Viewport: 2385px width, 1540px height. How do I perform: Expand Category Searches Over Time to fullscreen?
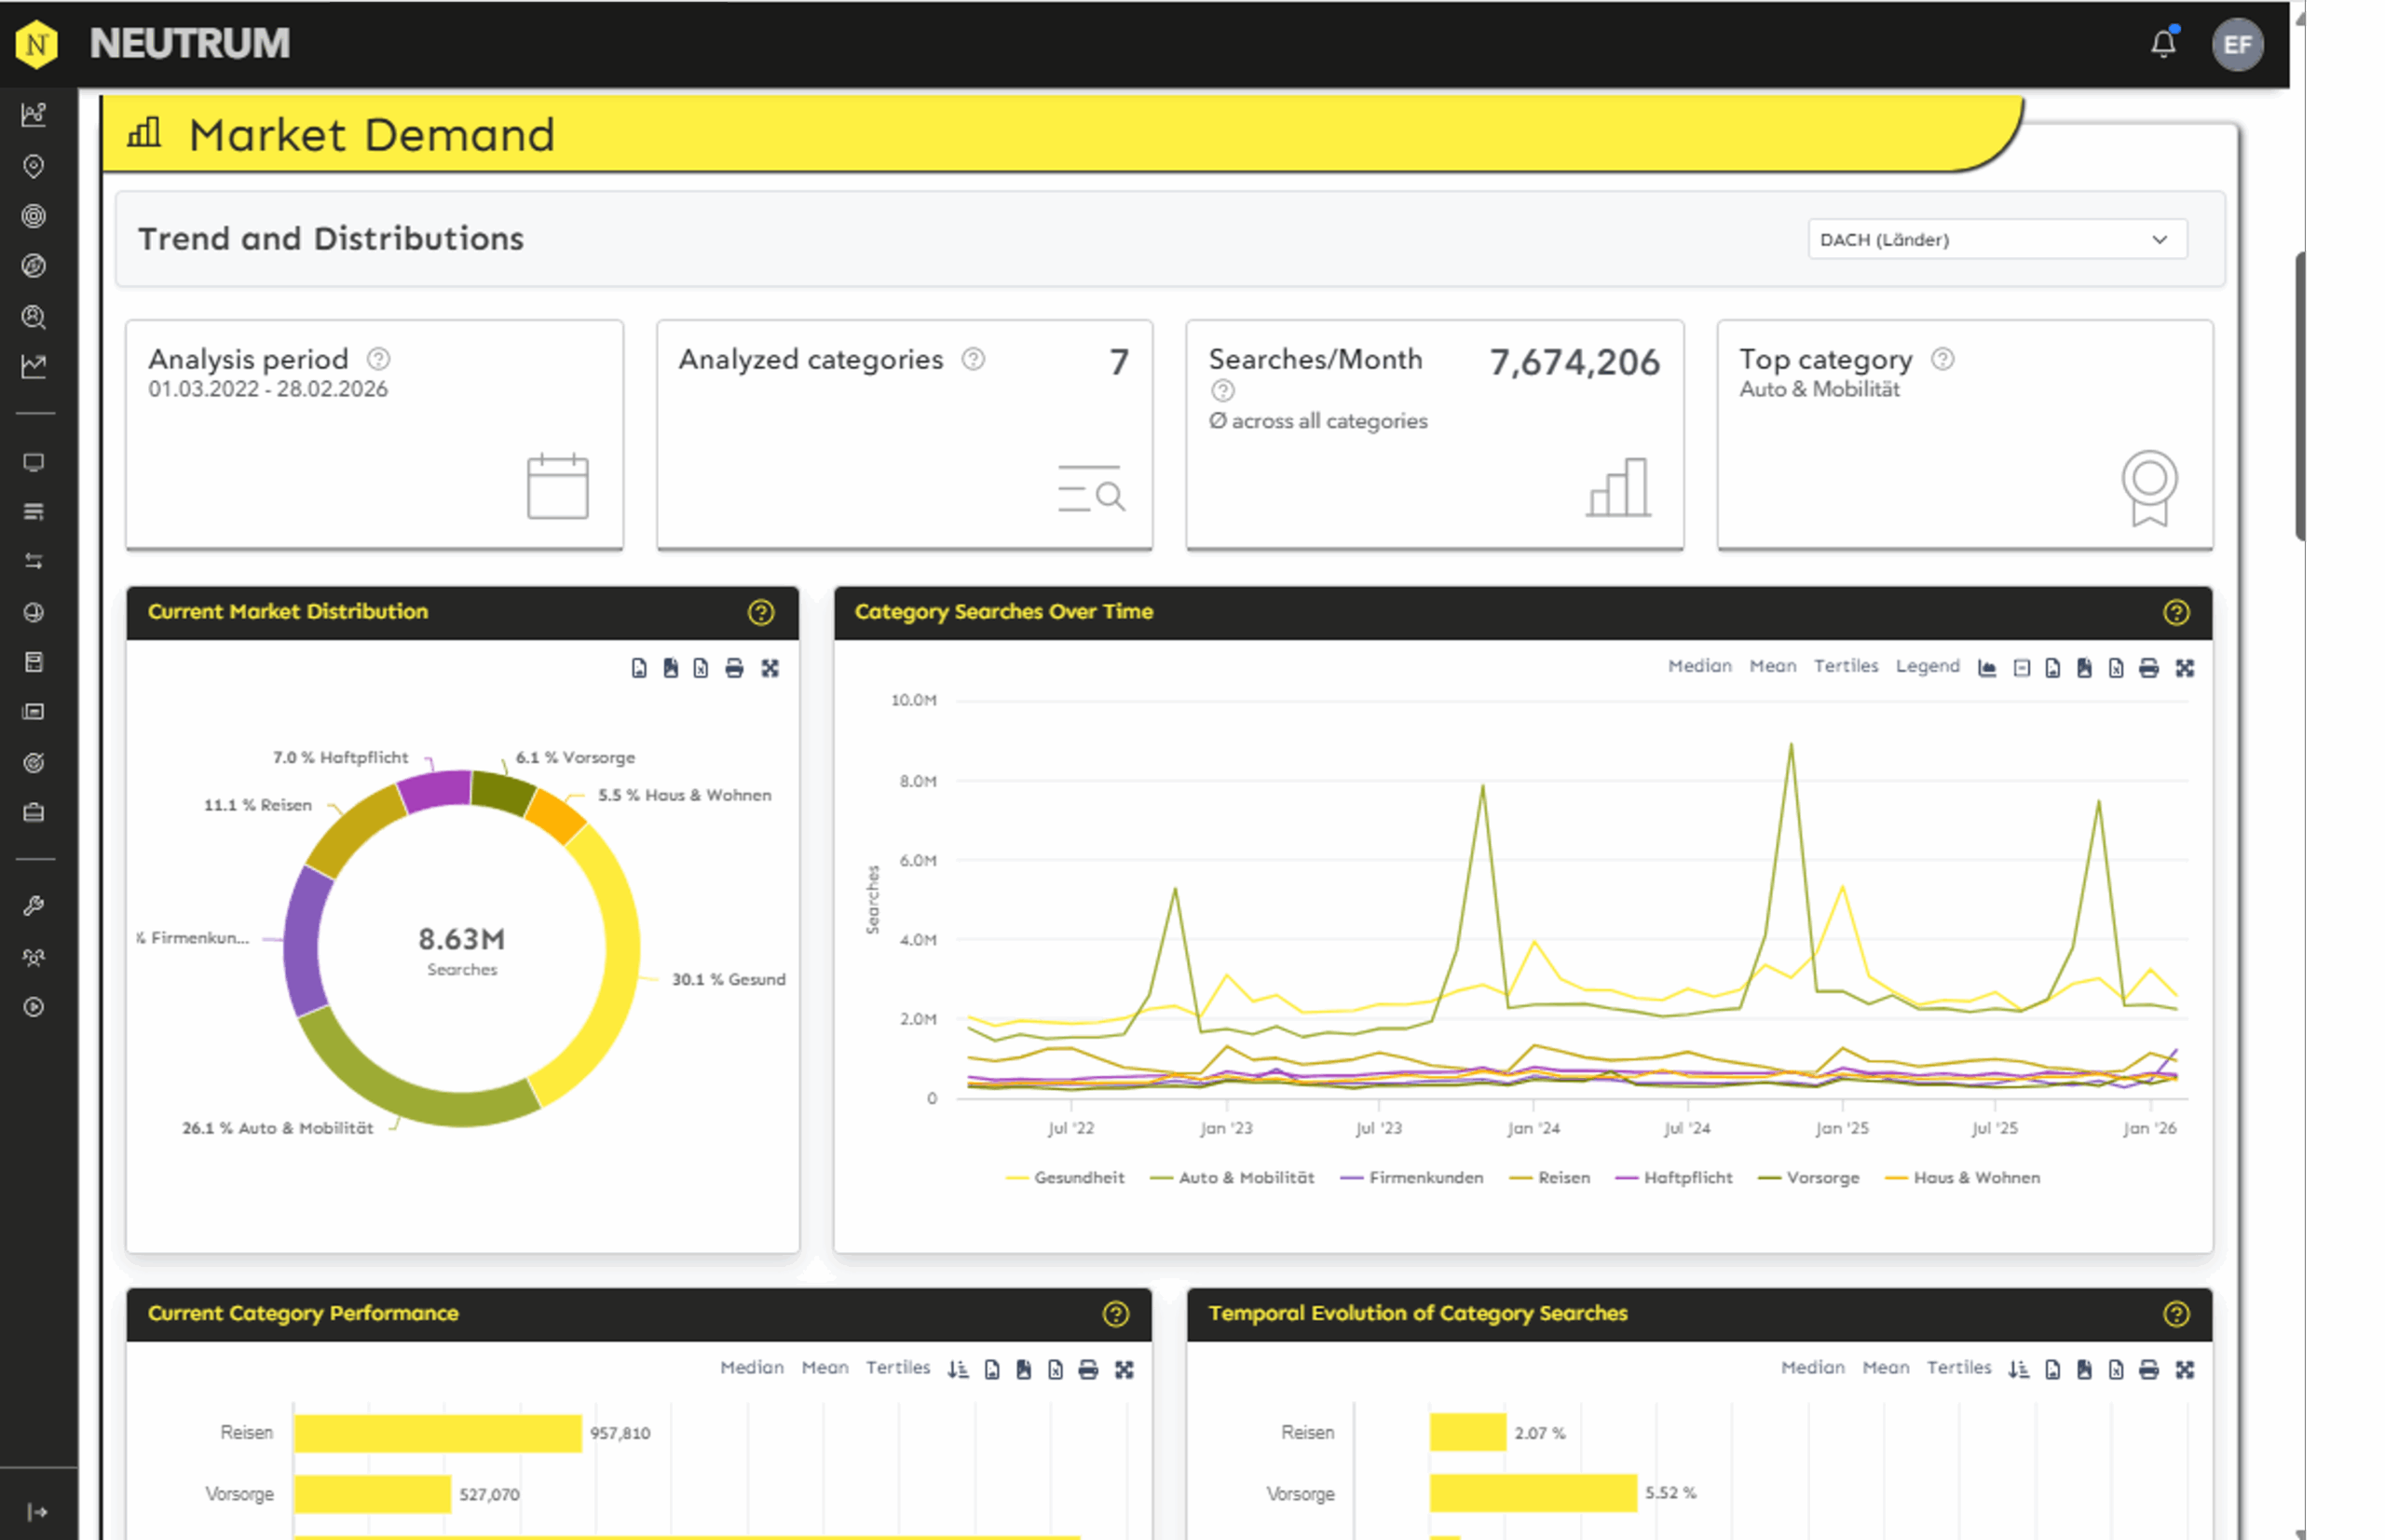tap(2185, 668)
